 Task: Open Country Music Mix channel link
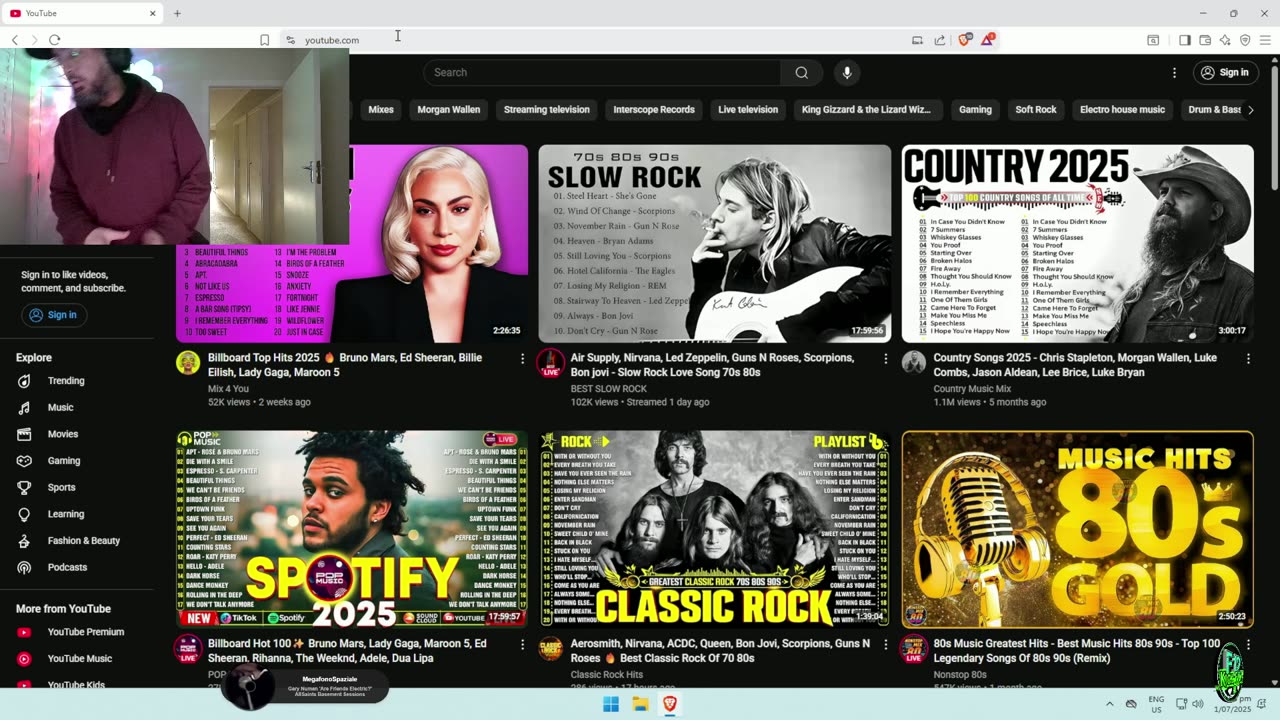(x=972, y=388)
